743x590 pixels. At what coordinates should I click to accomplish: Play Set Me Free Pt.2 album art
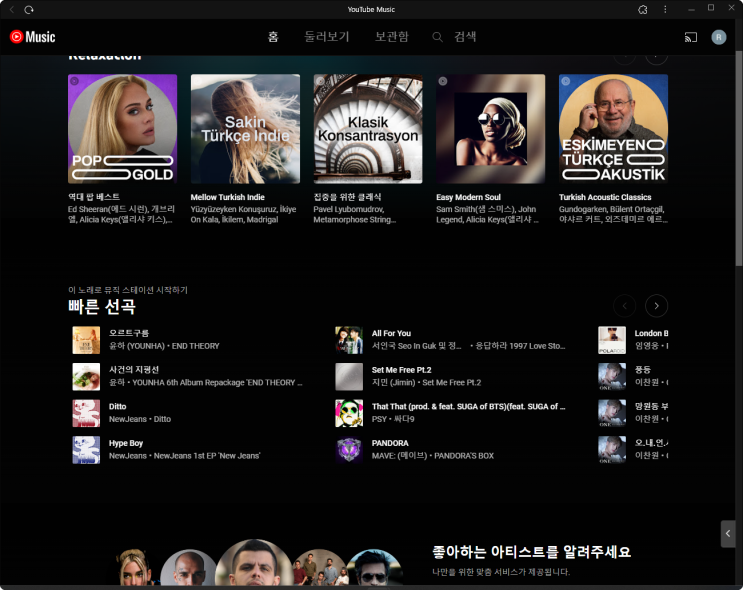(x=349, y=376)
